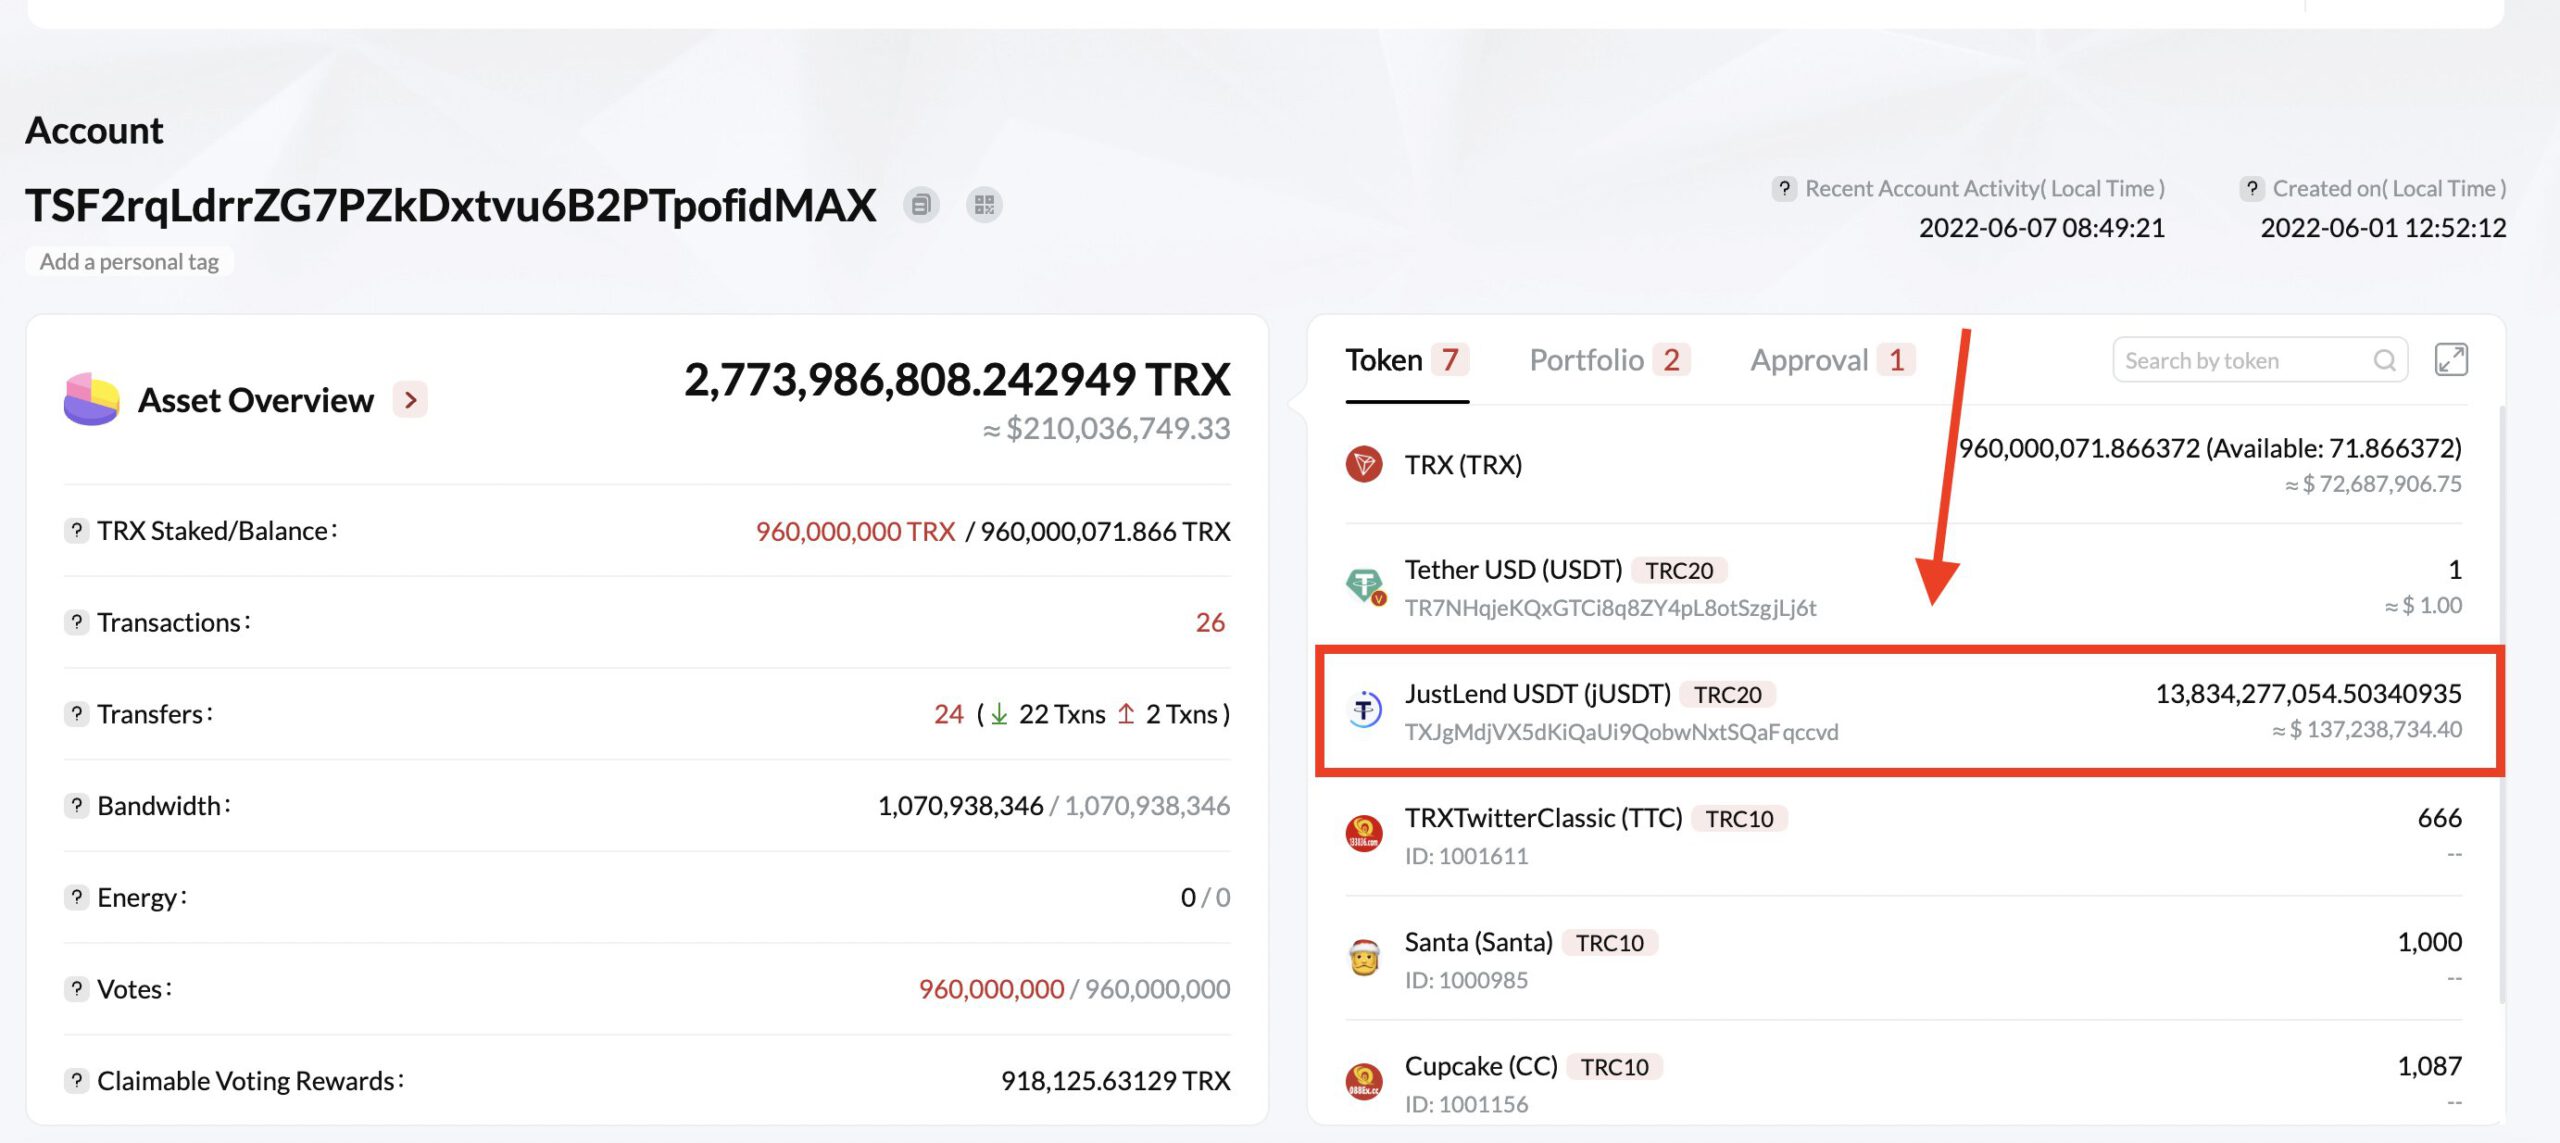Click help icon beside Energy
2560x1143 pixels.
(x=76, y=897)
